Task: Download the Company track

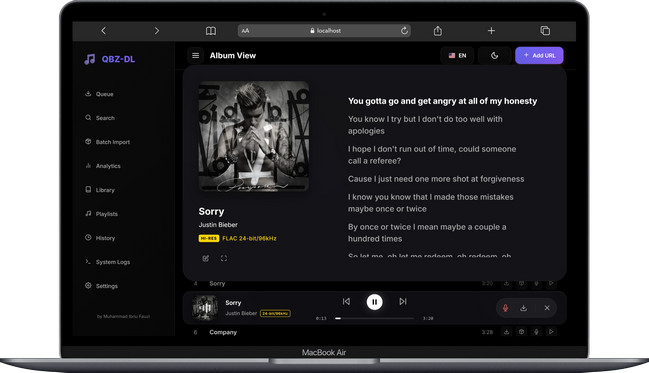Action: tap(506, 332)
